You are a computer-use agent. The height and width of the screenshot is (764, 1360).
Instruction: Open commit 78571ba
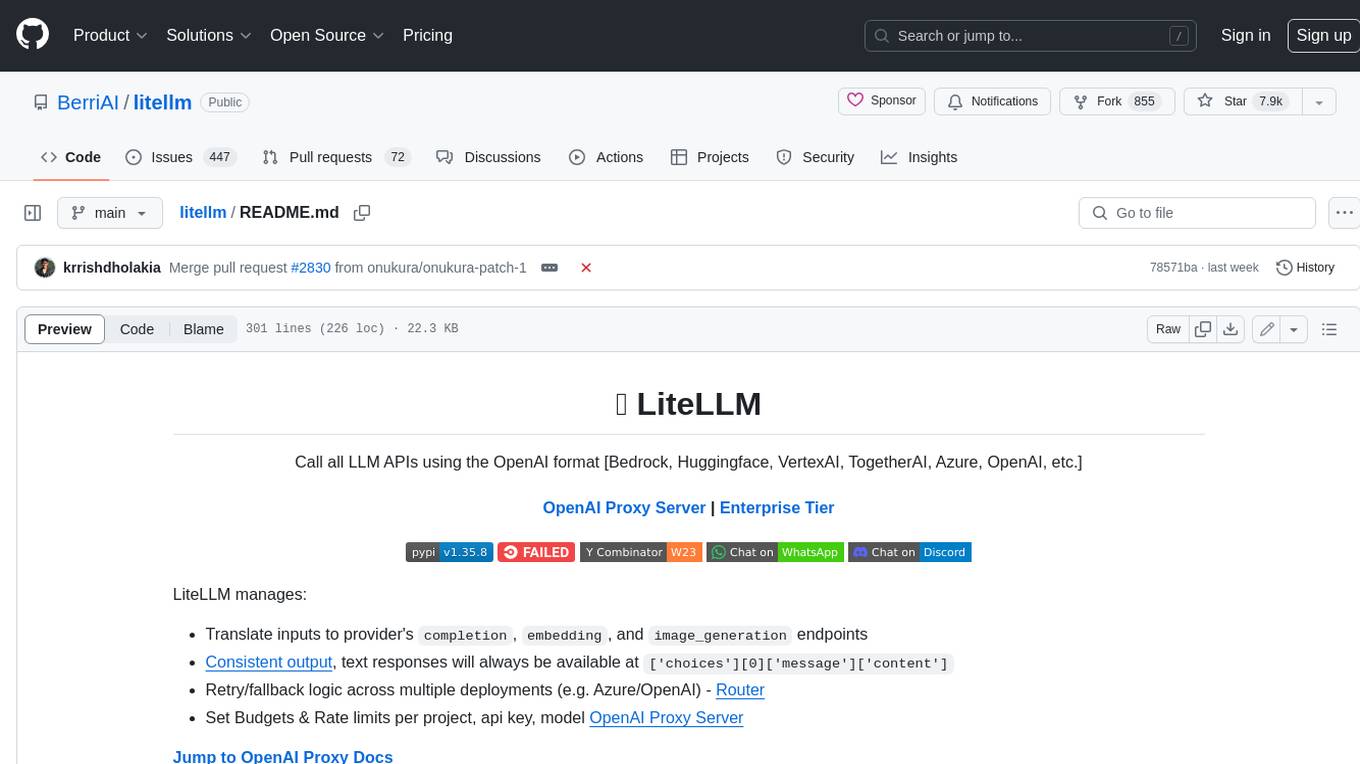(x=1173, y=268)
